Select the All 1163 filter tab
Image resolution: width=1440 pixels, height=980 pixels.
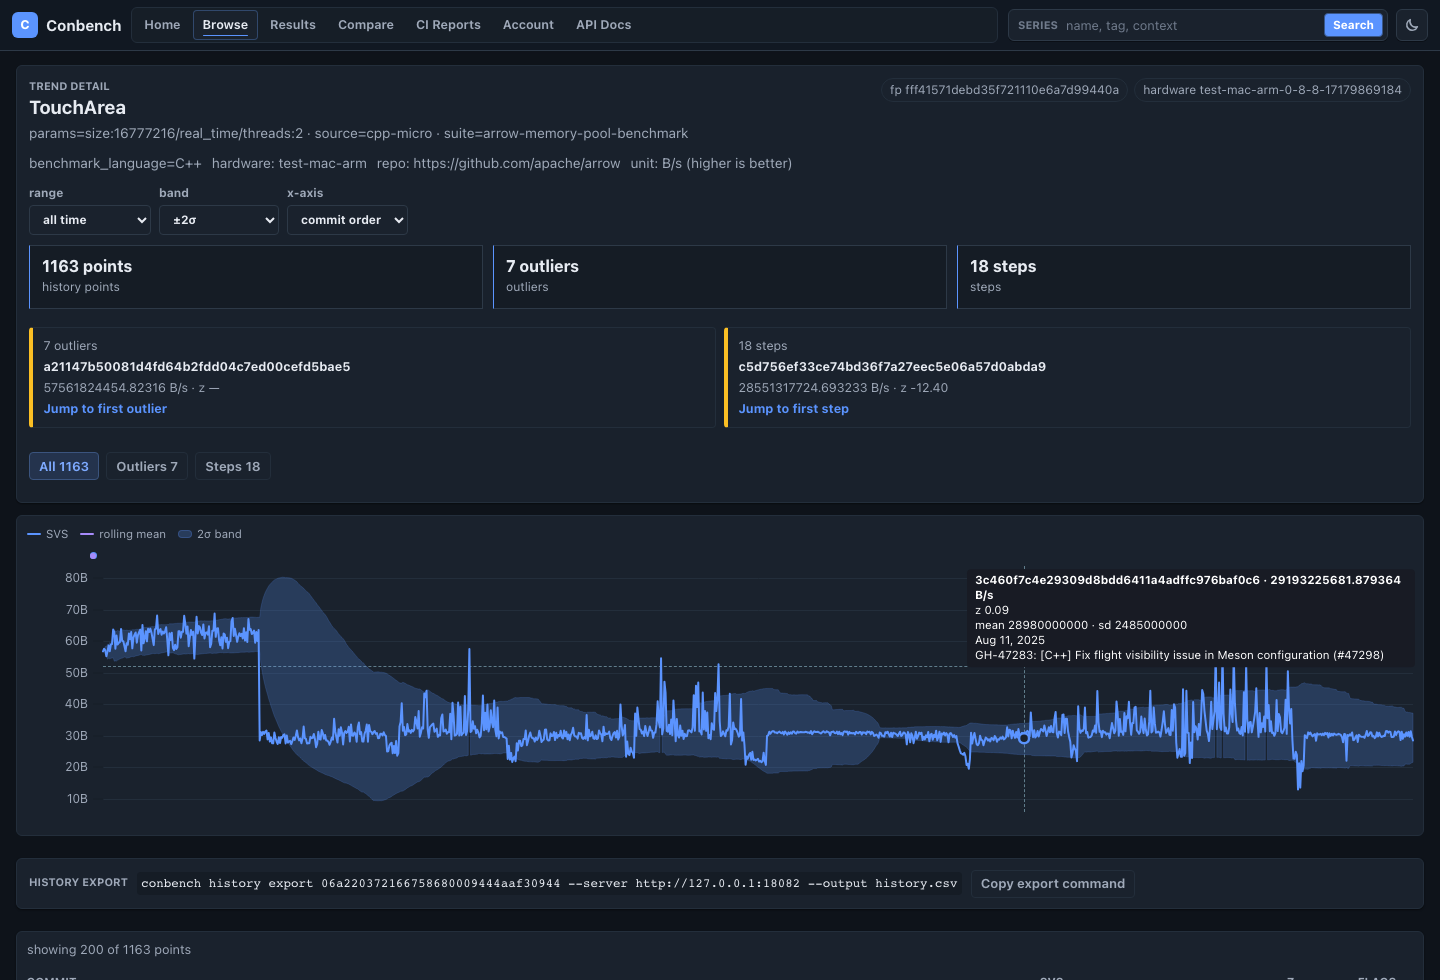[x=64, y=467]
